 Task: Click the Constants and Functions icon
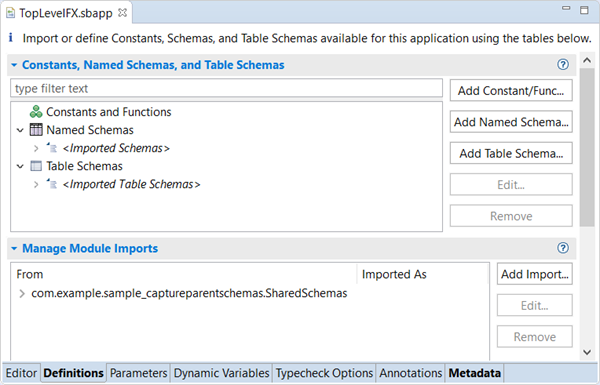point(36,112)
